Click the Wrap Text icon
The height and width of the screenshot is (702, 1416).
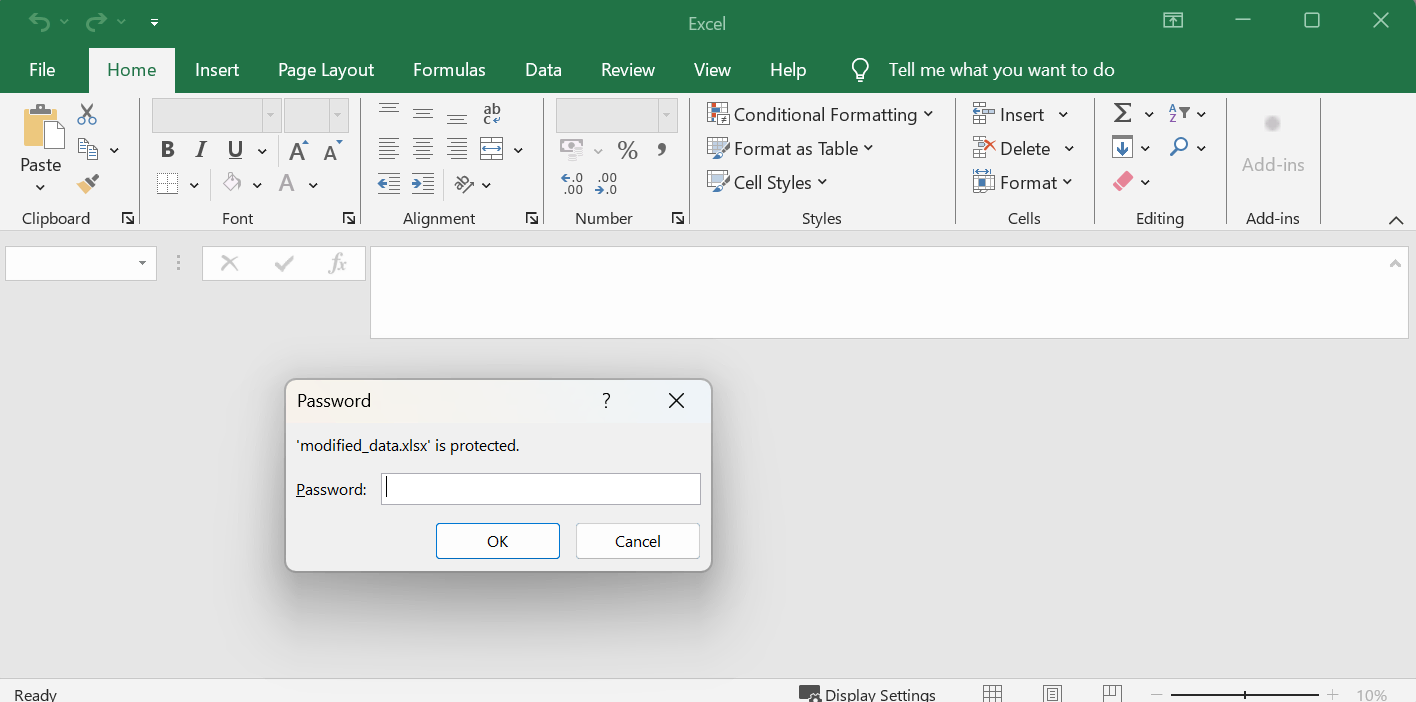point(491,114)
